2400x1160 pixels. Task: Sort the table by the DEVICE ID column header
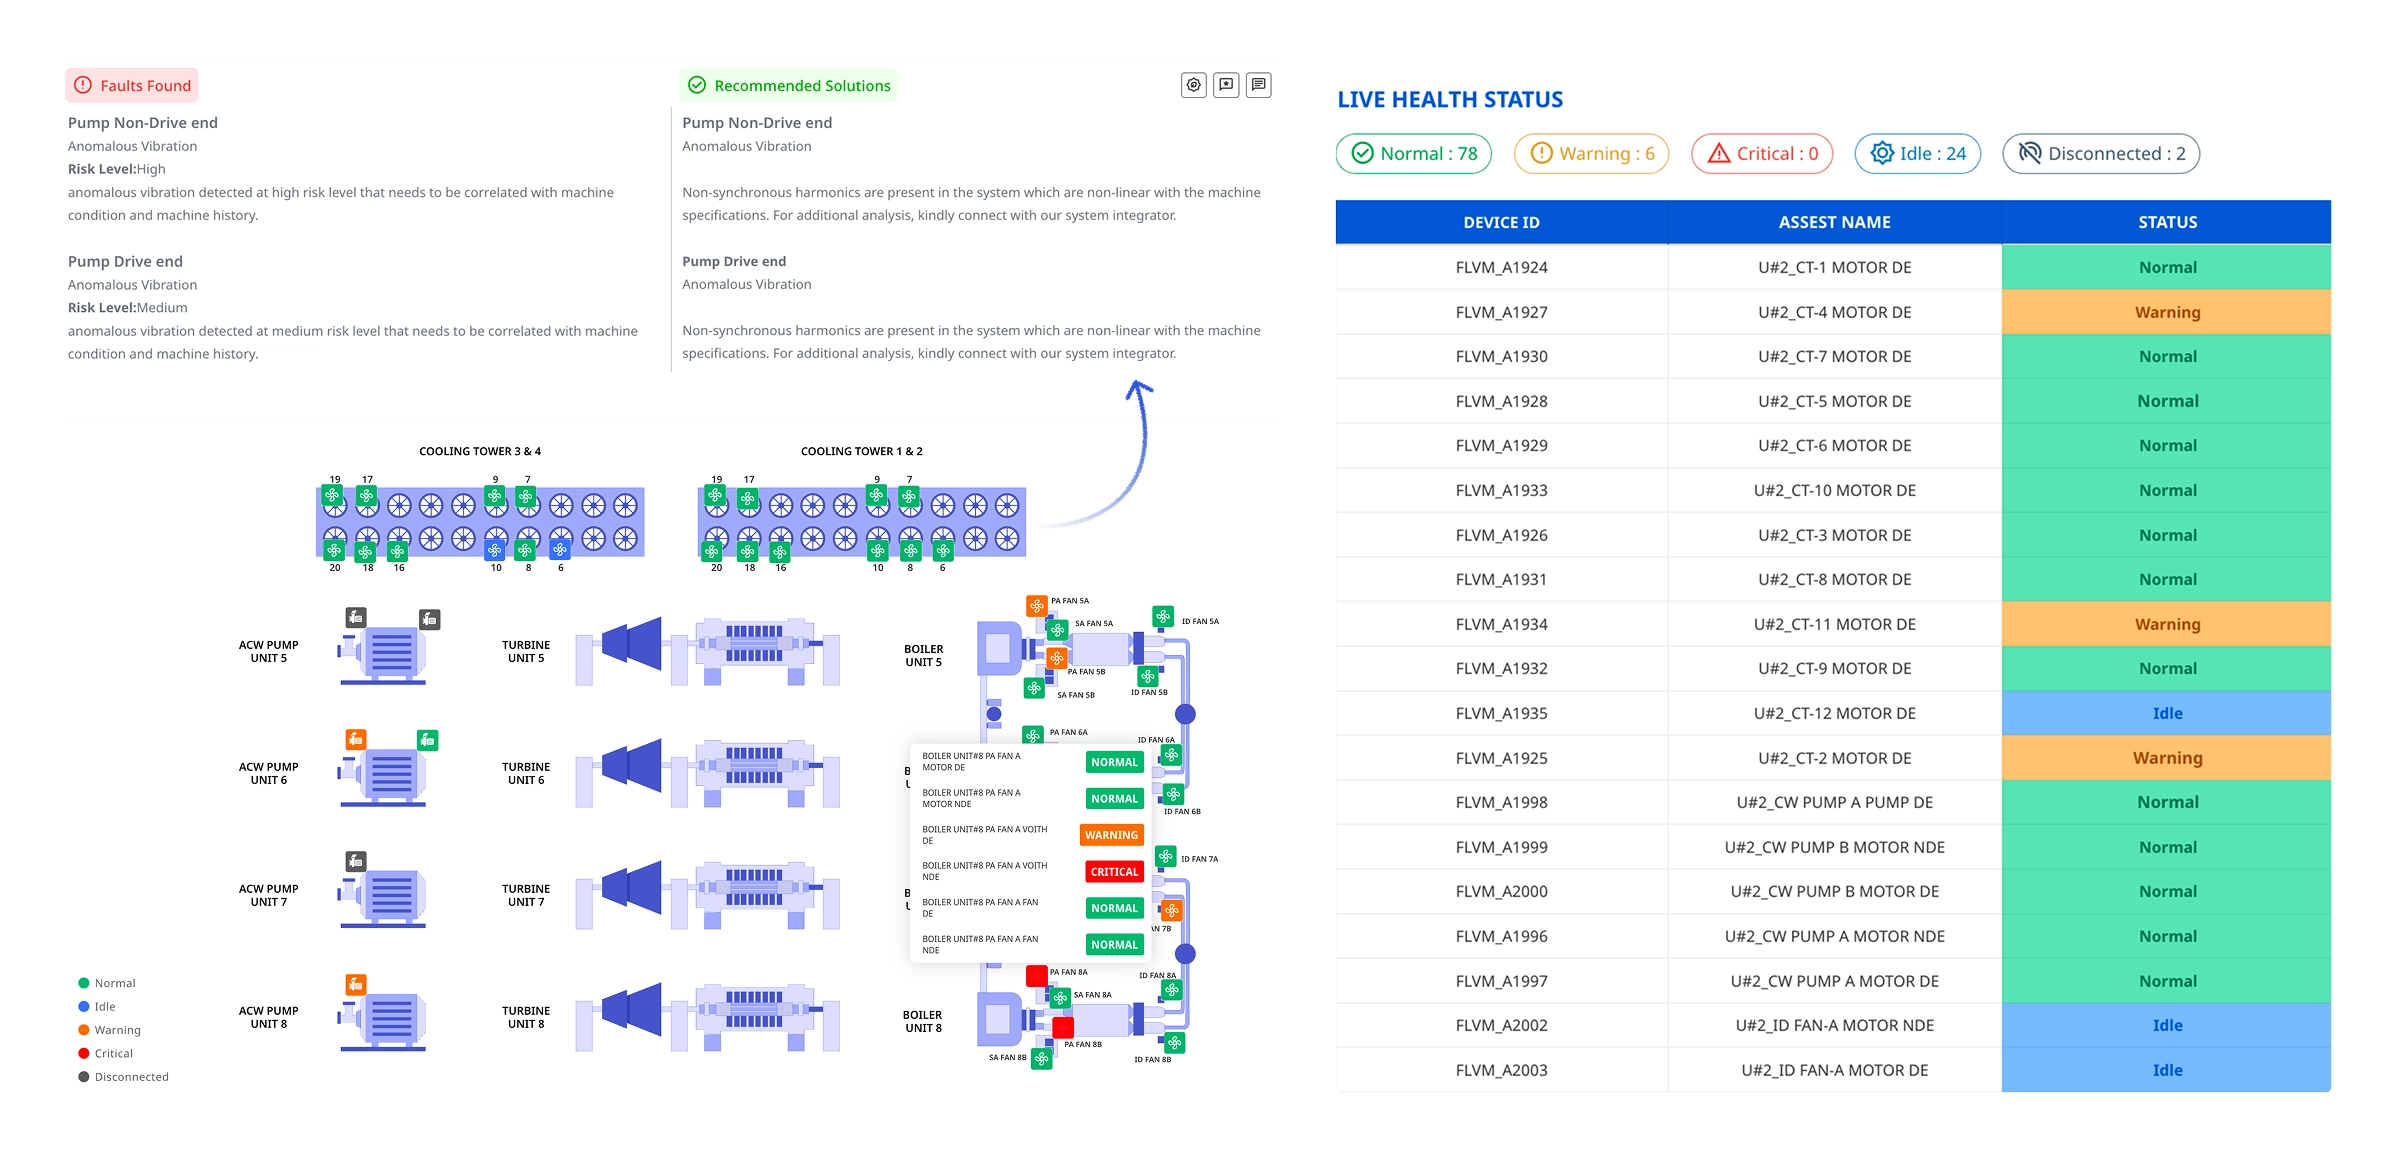(1501, 222)
